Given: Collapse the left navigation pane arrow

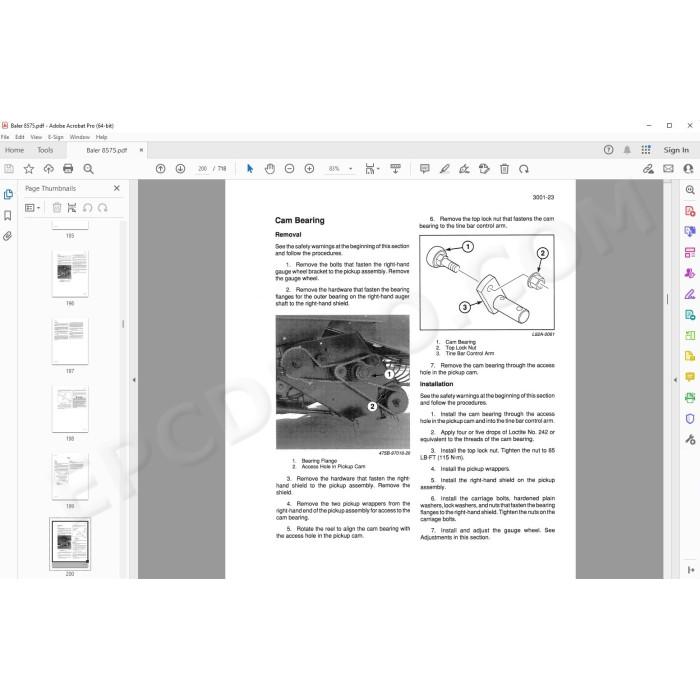Looking at the screenshot, I should pyautogui.click(x=134, y=380).
